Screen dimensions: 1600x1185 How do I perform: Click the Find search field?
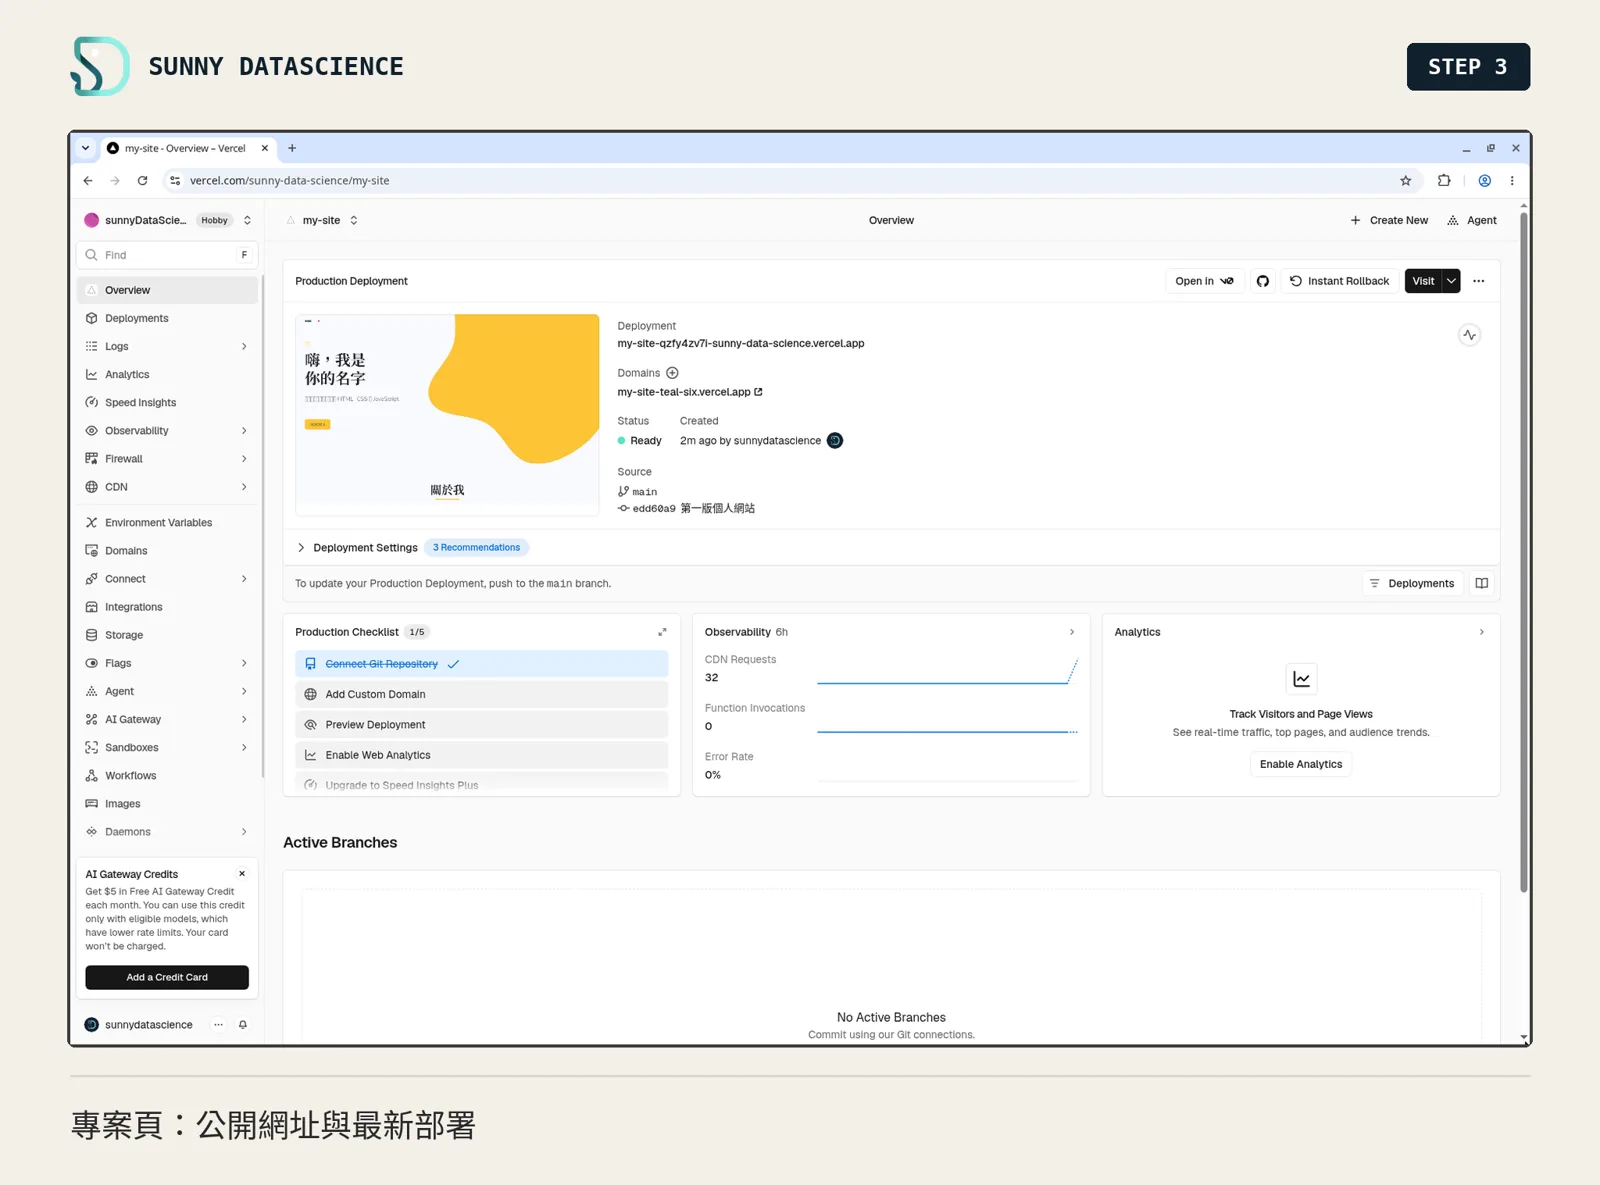pyautogui.click(x=167, y=255)
